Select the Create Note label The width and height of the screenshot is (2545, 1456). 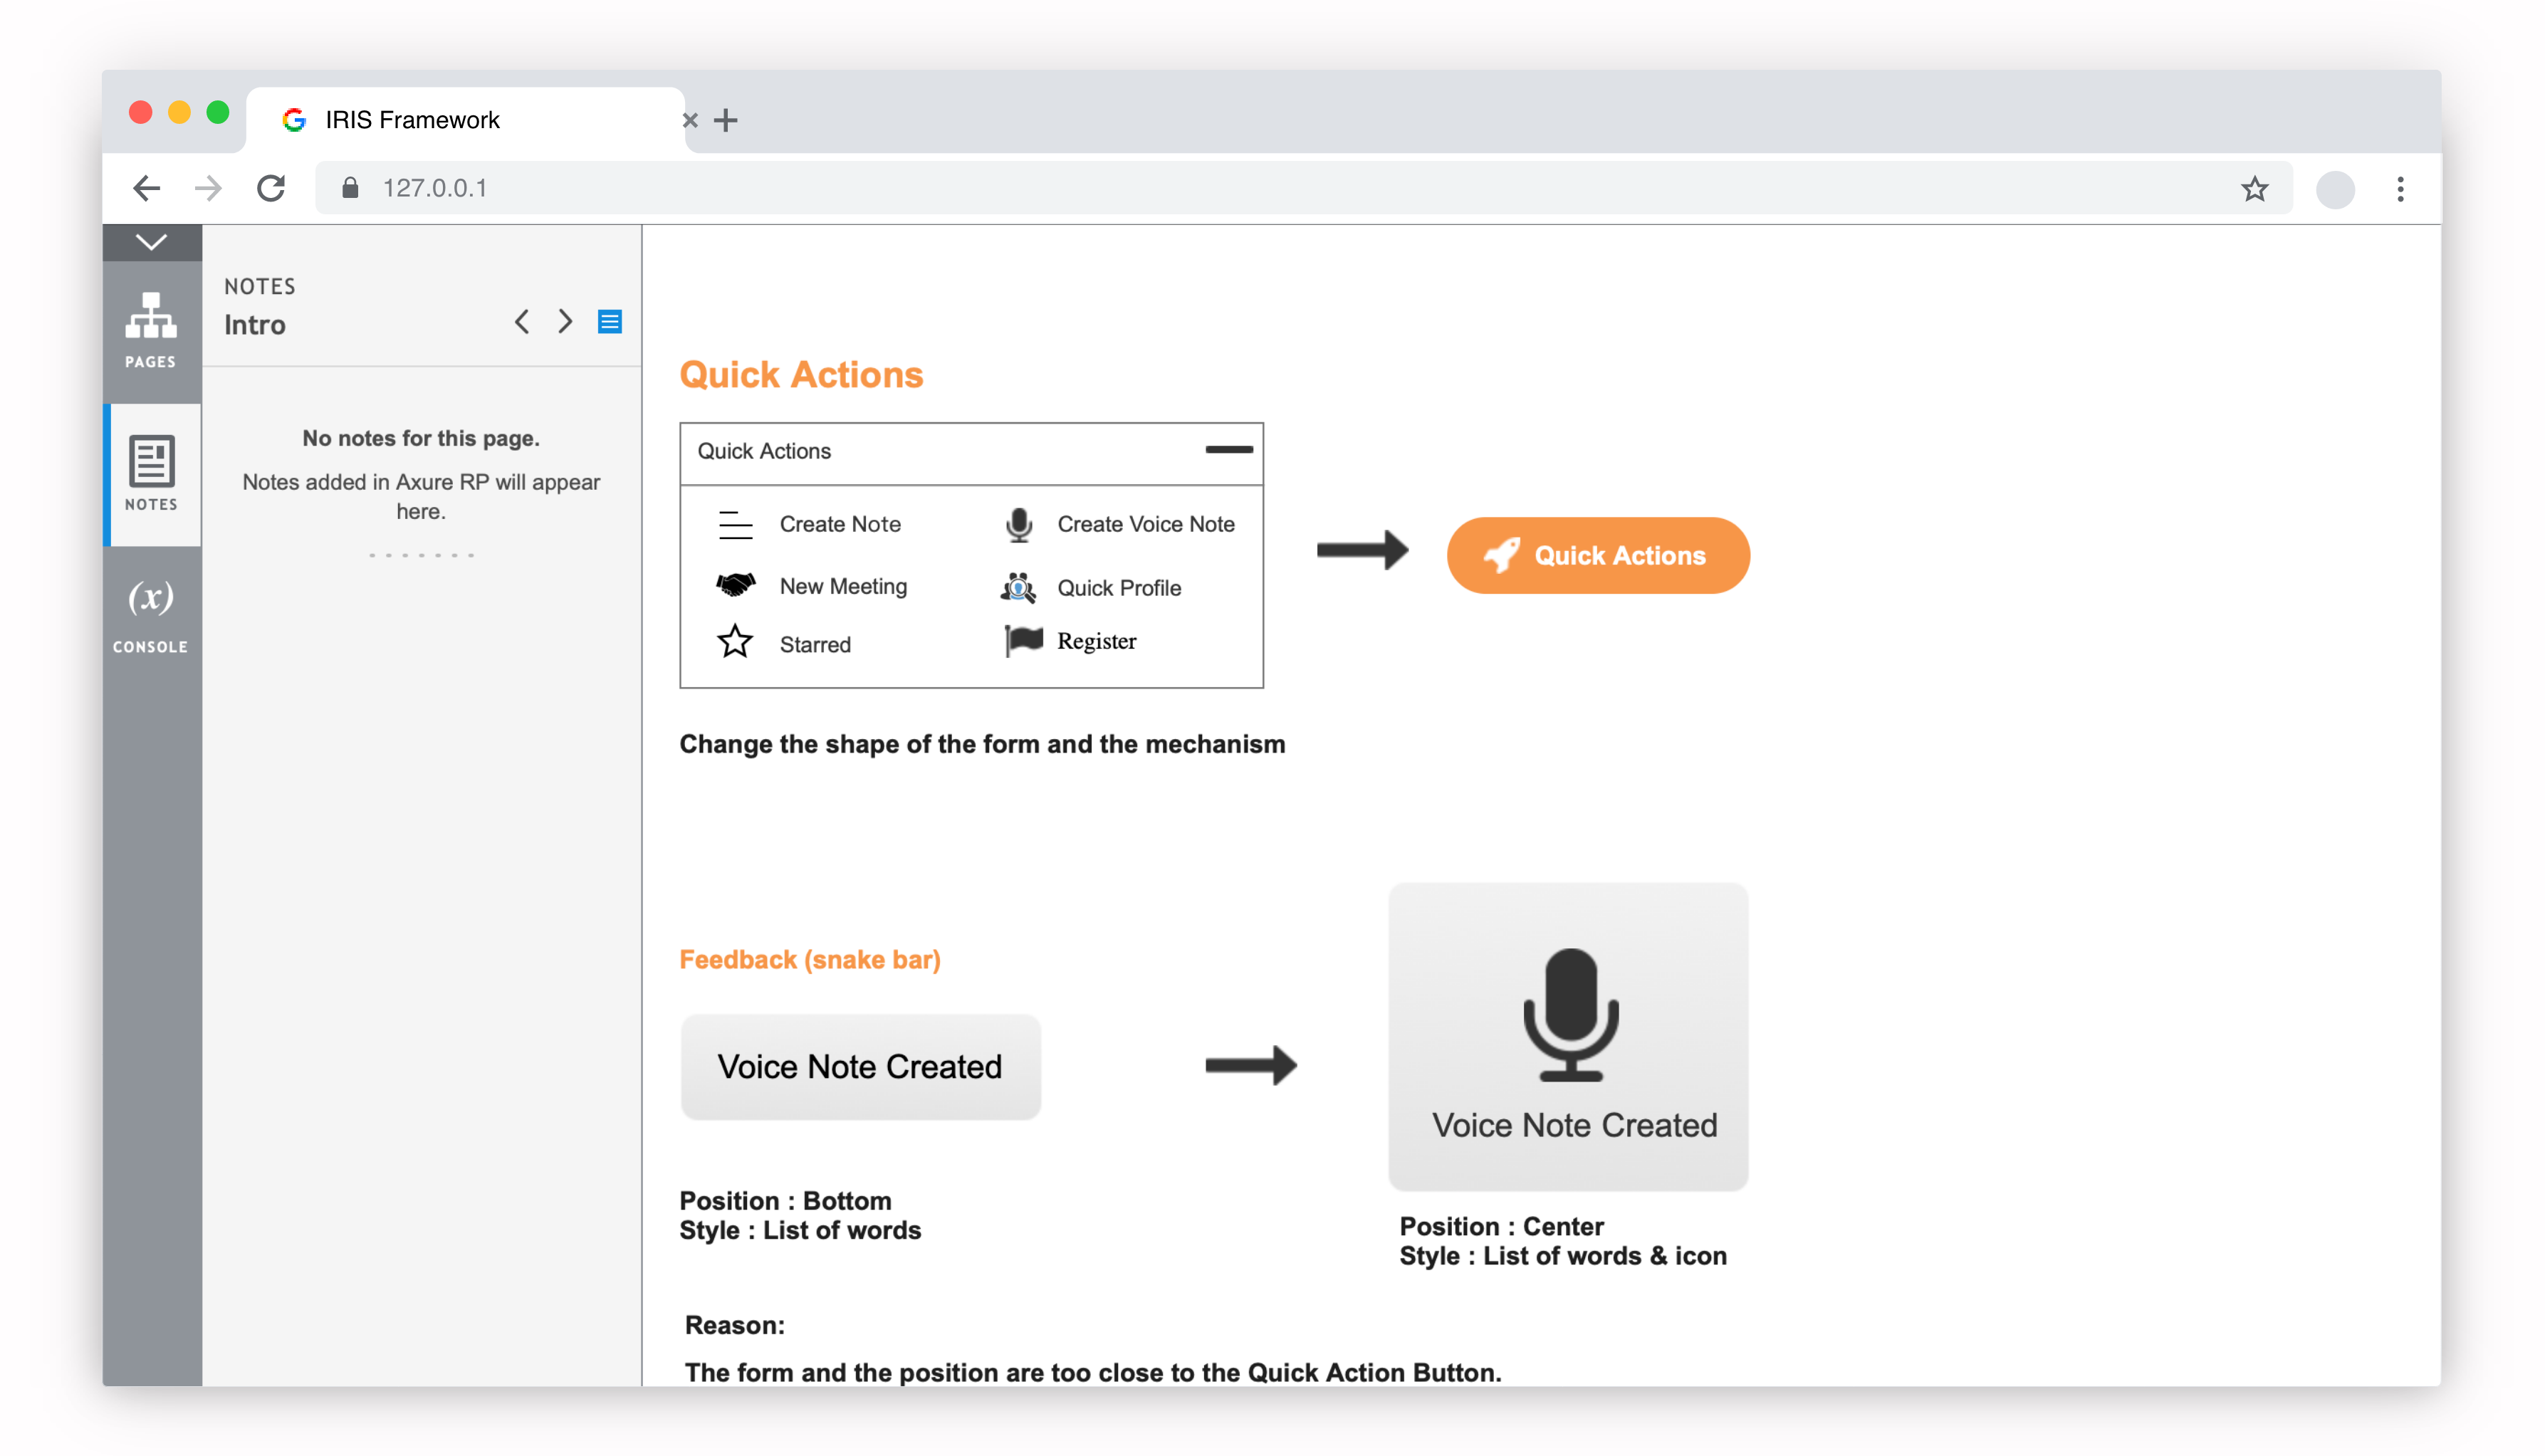click(x=840, y=524)
